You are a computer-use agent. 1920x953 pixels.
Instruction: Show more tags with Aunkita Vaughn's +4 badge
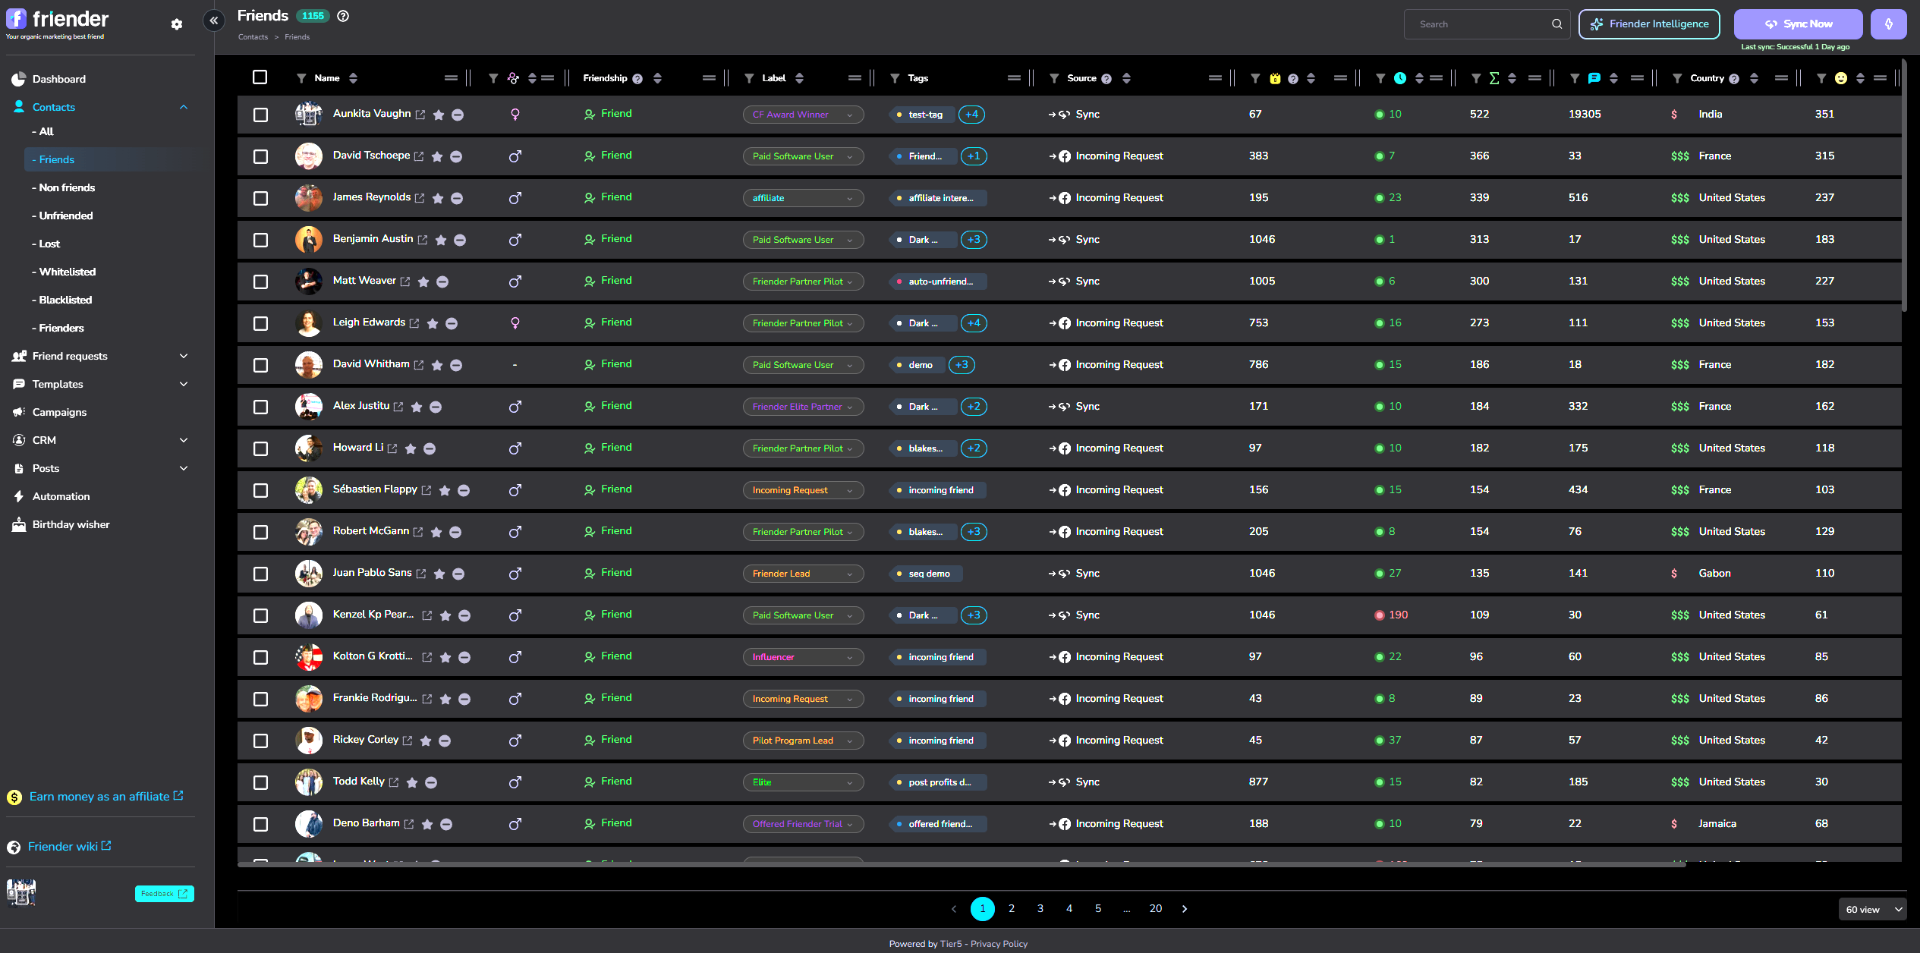click(972, 115)
